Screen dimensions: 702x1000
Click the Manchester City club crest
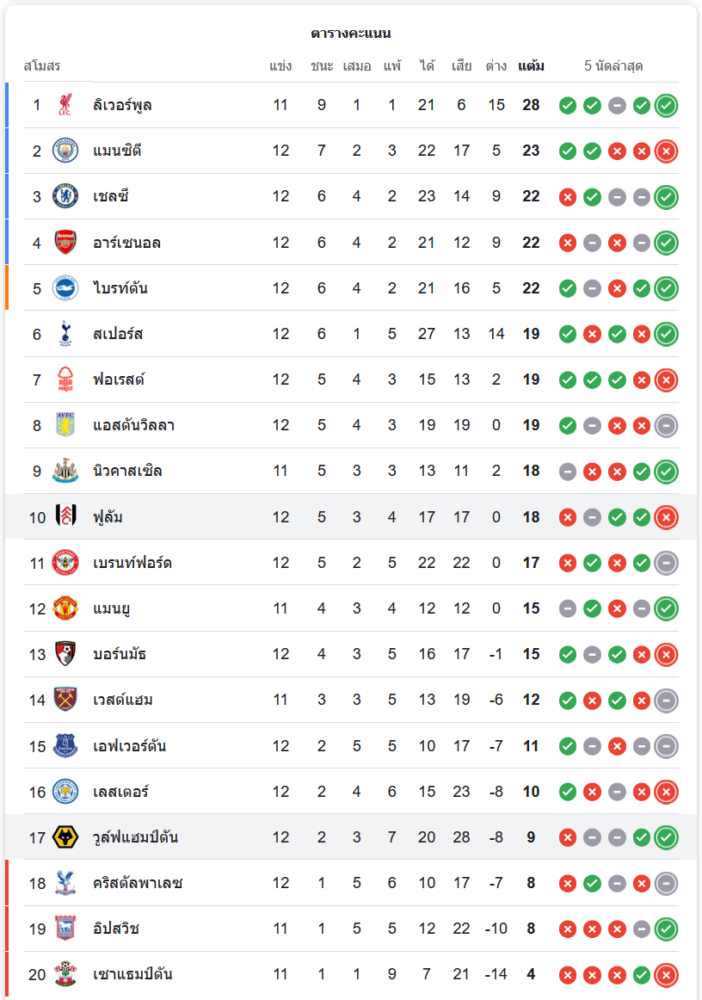click(x=65, y=151)
